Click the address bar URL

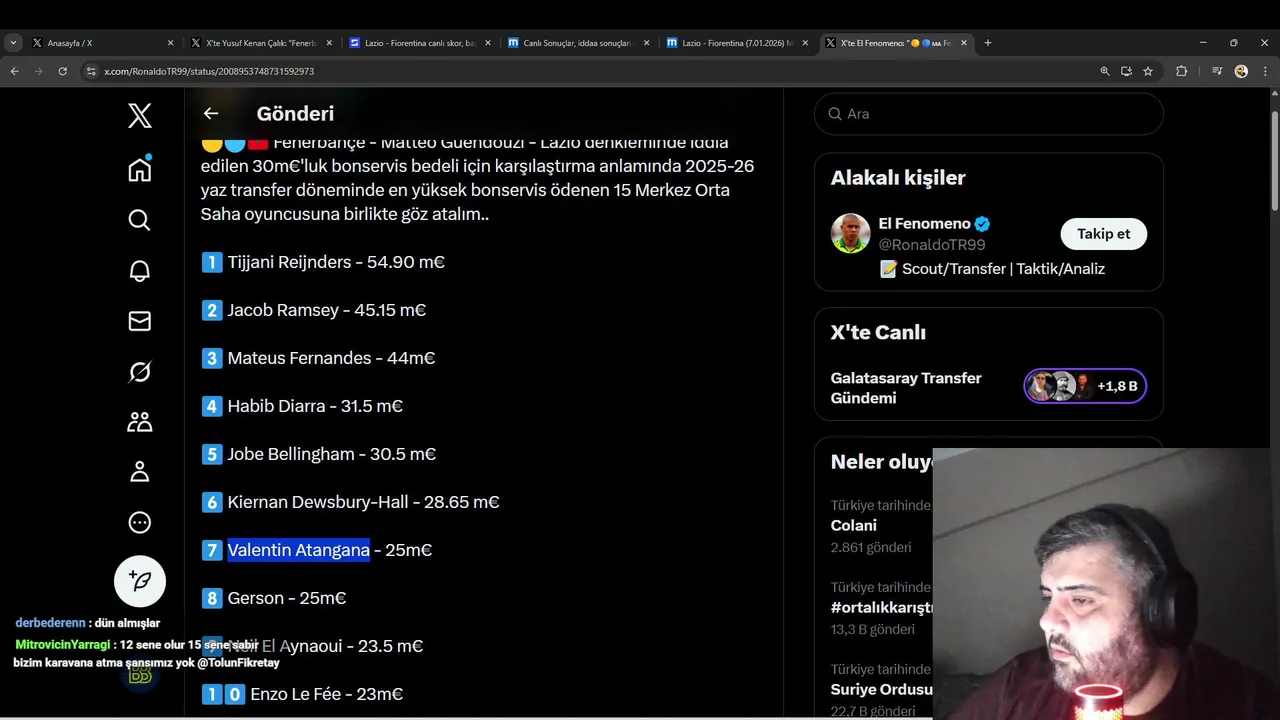(209, 71)
